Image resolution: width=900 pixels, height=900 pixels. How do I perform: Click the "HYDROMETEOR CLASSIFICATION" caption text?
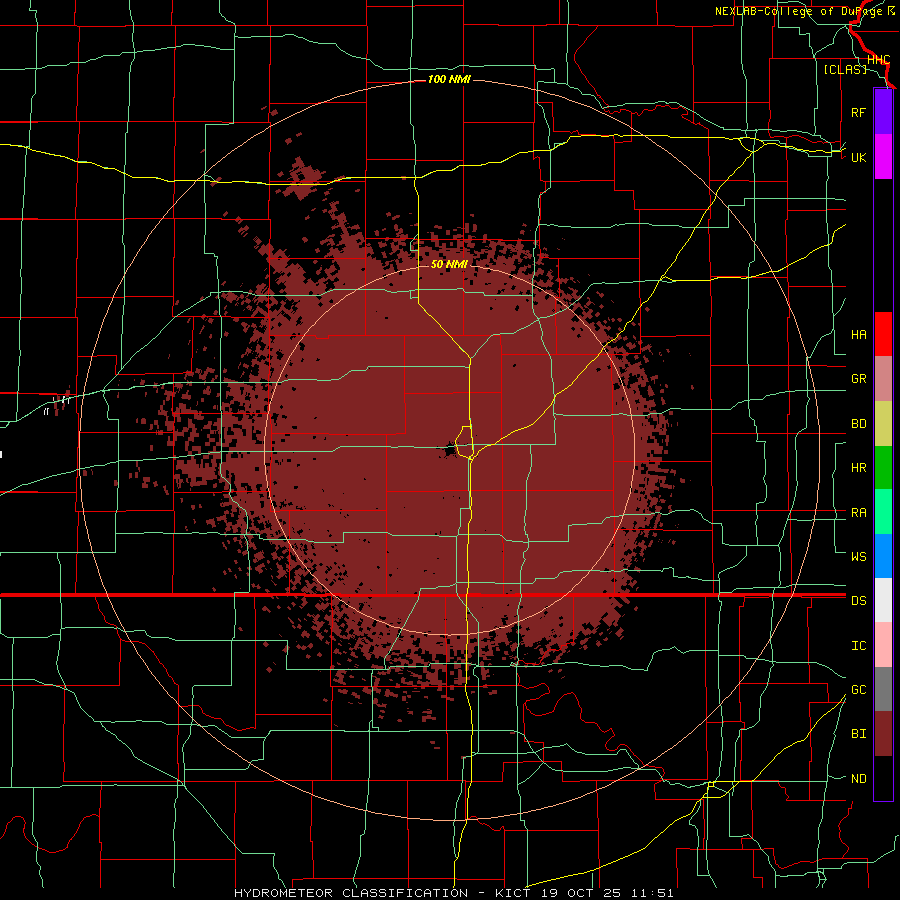[351, 893]
